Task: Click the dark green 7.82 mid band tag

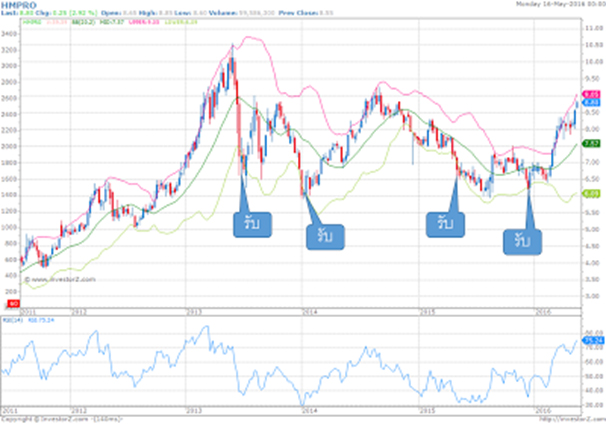Action: (590, 144)
